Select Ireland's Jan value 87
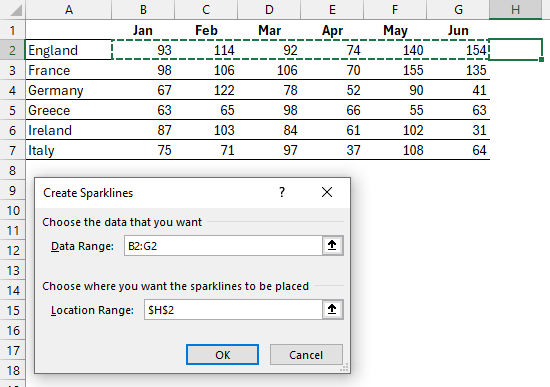The width and height of the screenshot is (550, 387). click(x=143, y=130)
